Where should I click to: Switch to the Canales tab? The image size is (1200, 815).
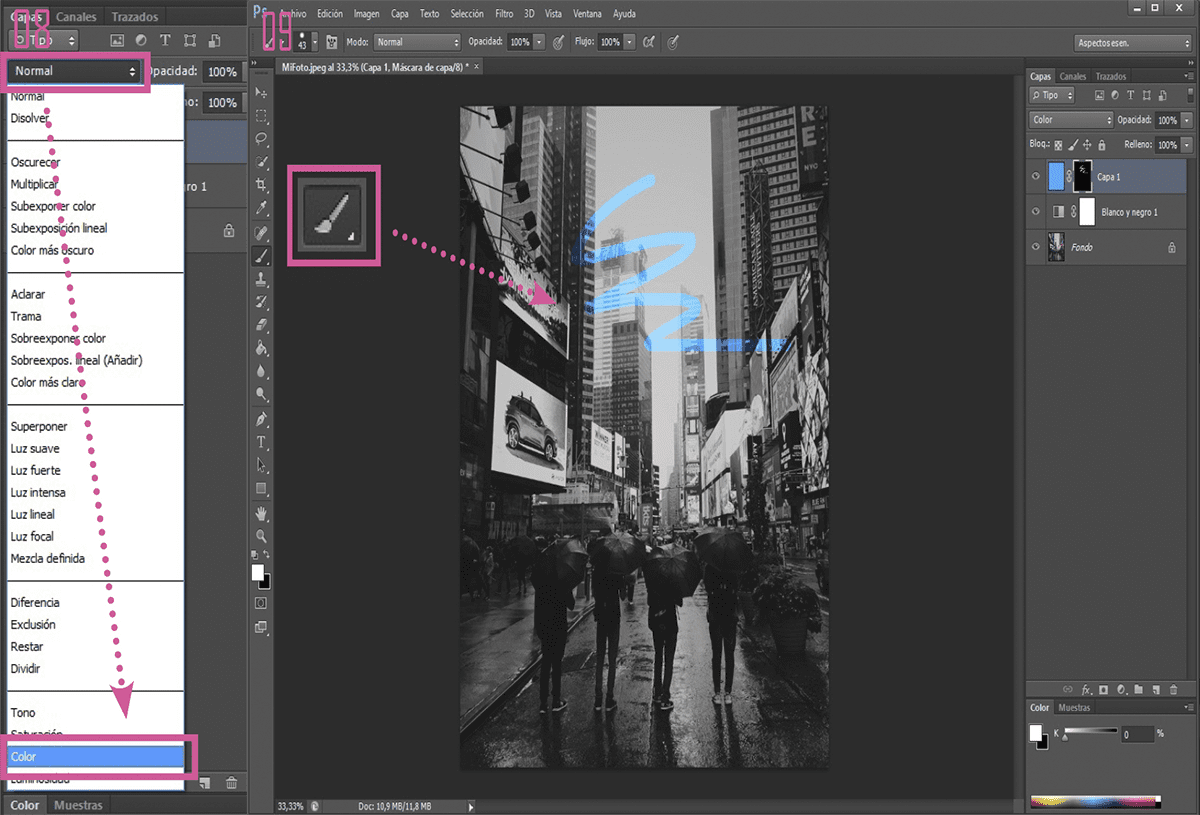point(1072,76)
